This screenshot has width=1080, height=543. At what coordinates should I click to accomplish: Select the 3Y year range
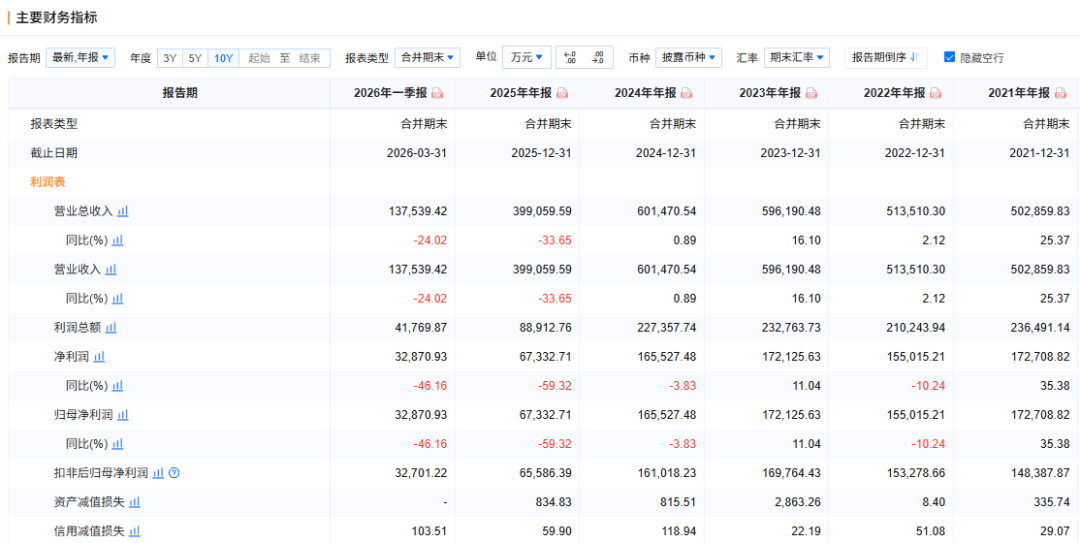coord(169,58)
